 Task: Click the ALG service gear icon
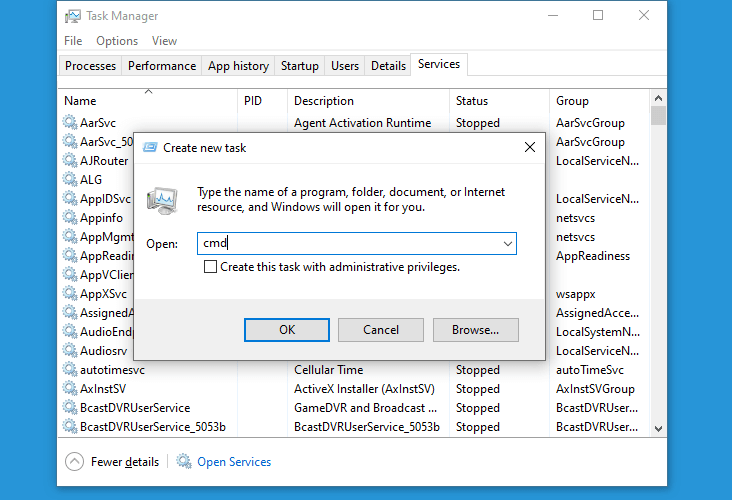point(70,179)
